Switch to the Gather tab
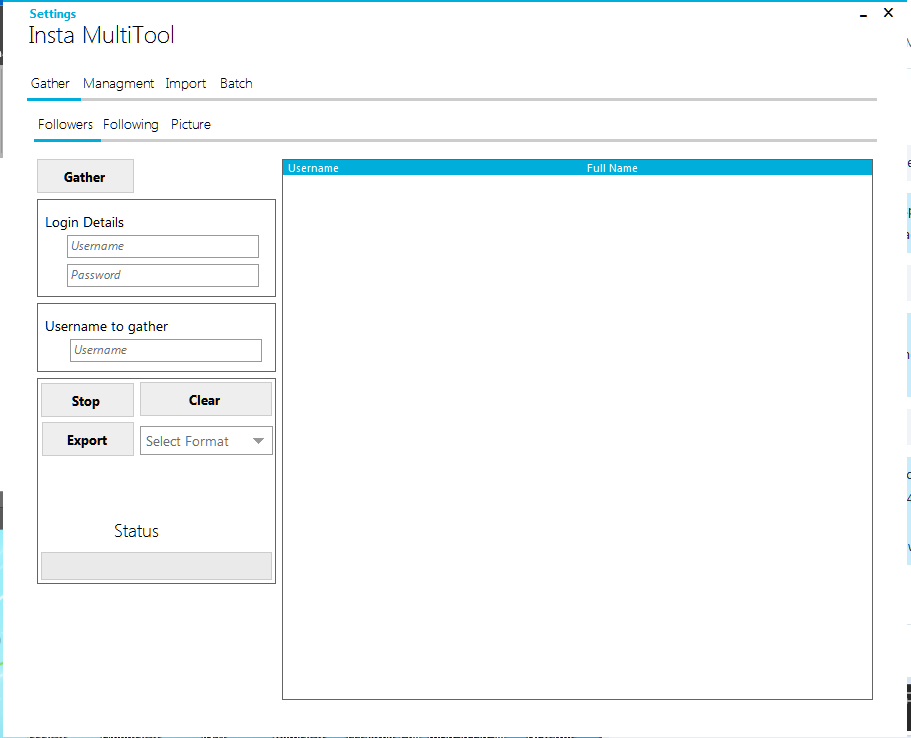Screen dimensions: 911x738 (50, 84)
